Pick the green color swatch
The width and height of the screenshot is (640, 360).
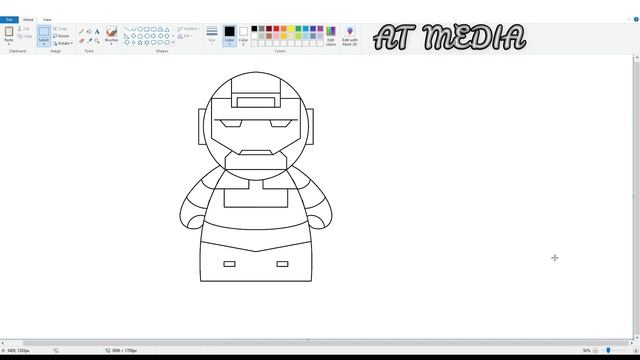pyautogui.click(x=298, y=29)
